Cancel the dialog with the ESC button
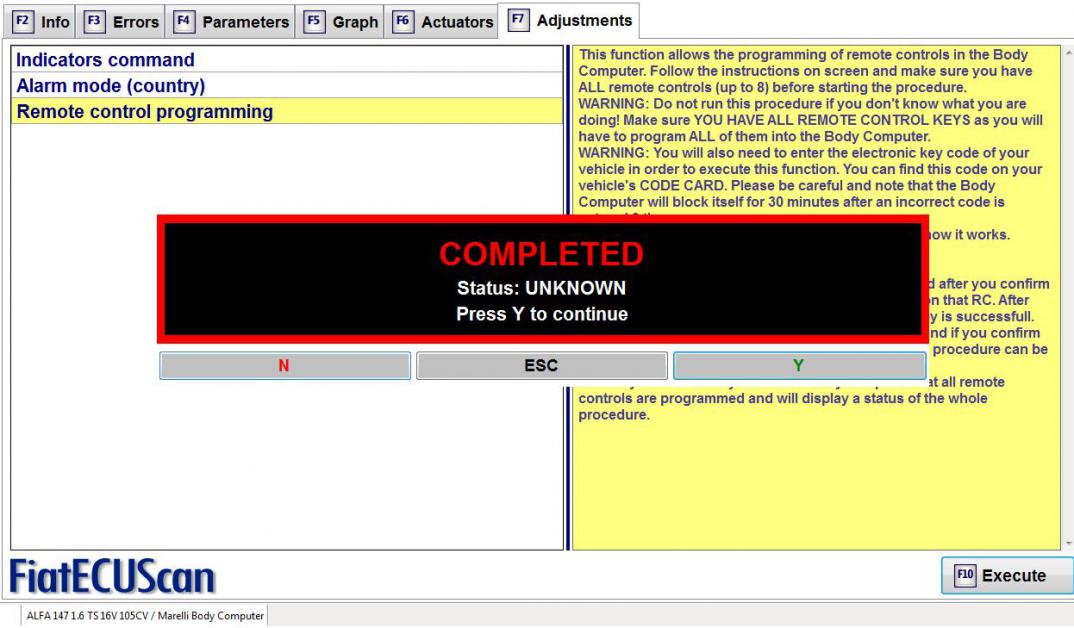The height and width of the screenshot is (628, 1074). (542, 366)
